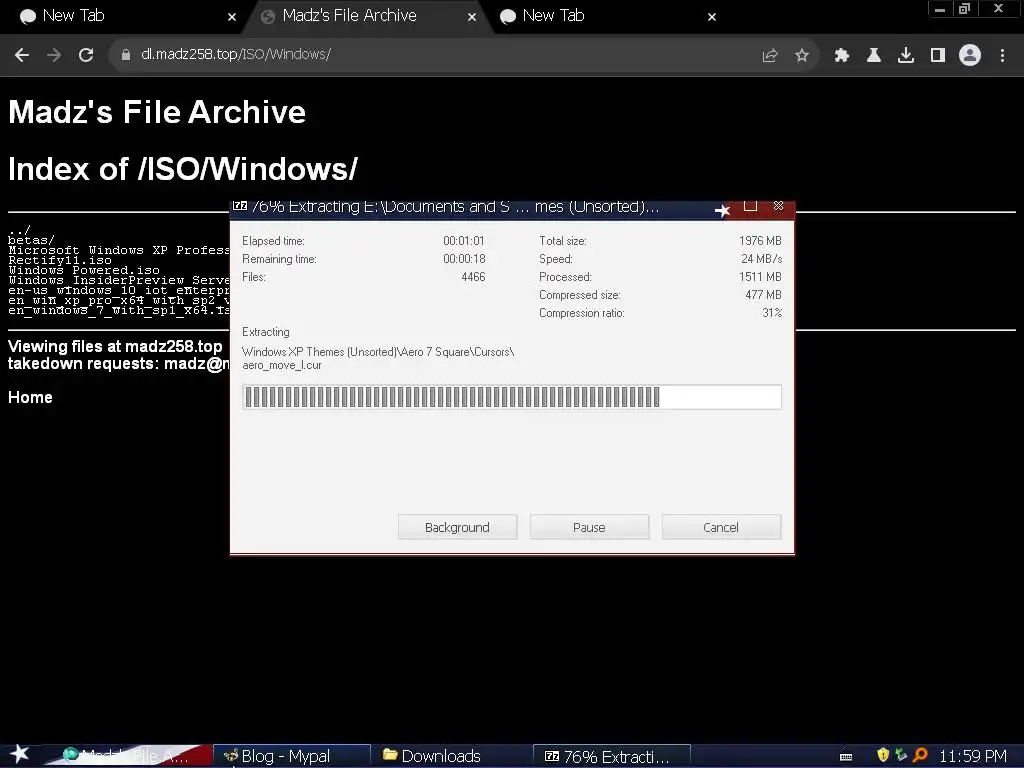The width and height of the screenshot is (1024, 768).
Task: Click the Speed value 24 MB/s
Action: click(x=761, y=259)
